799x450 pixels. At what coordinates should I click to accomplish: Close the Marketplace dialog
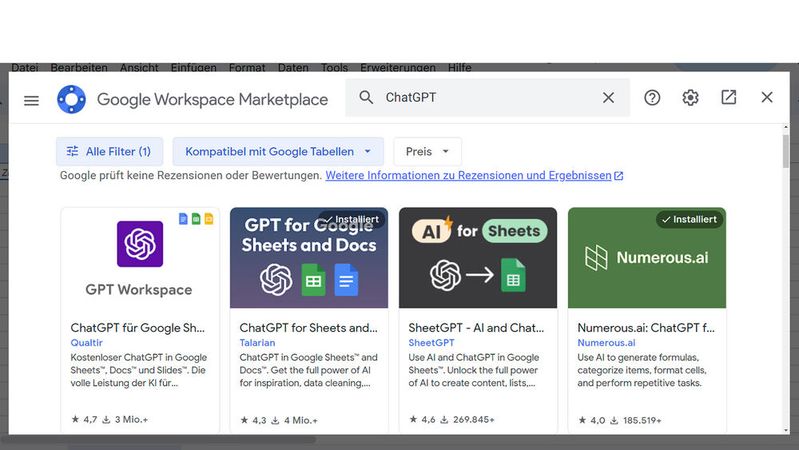click(767, 97)
